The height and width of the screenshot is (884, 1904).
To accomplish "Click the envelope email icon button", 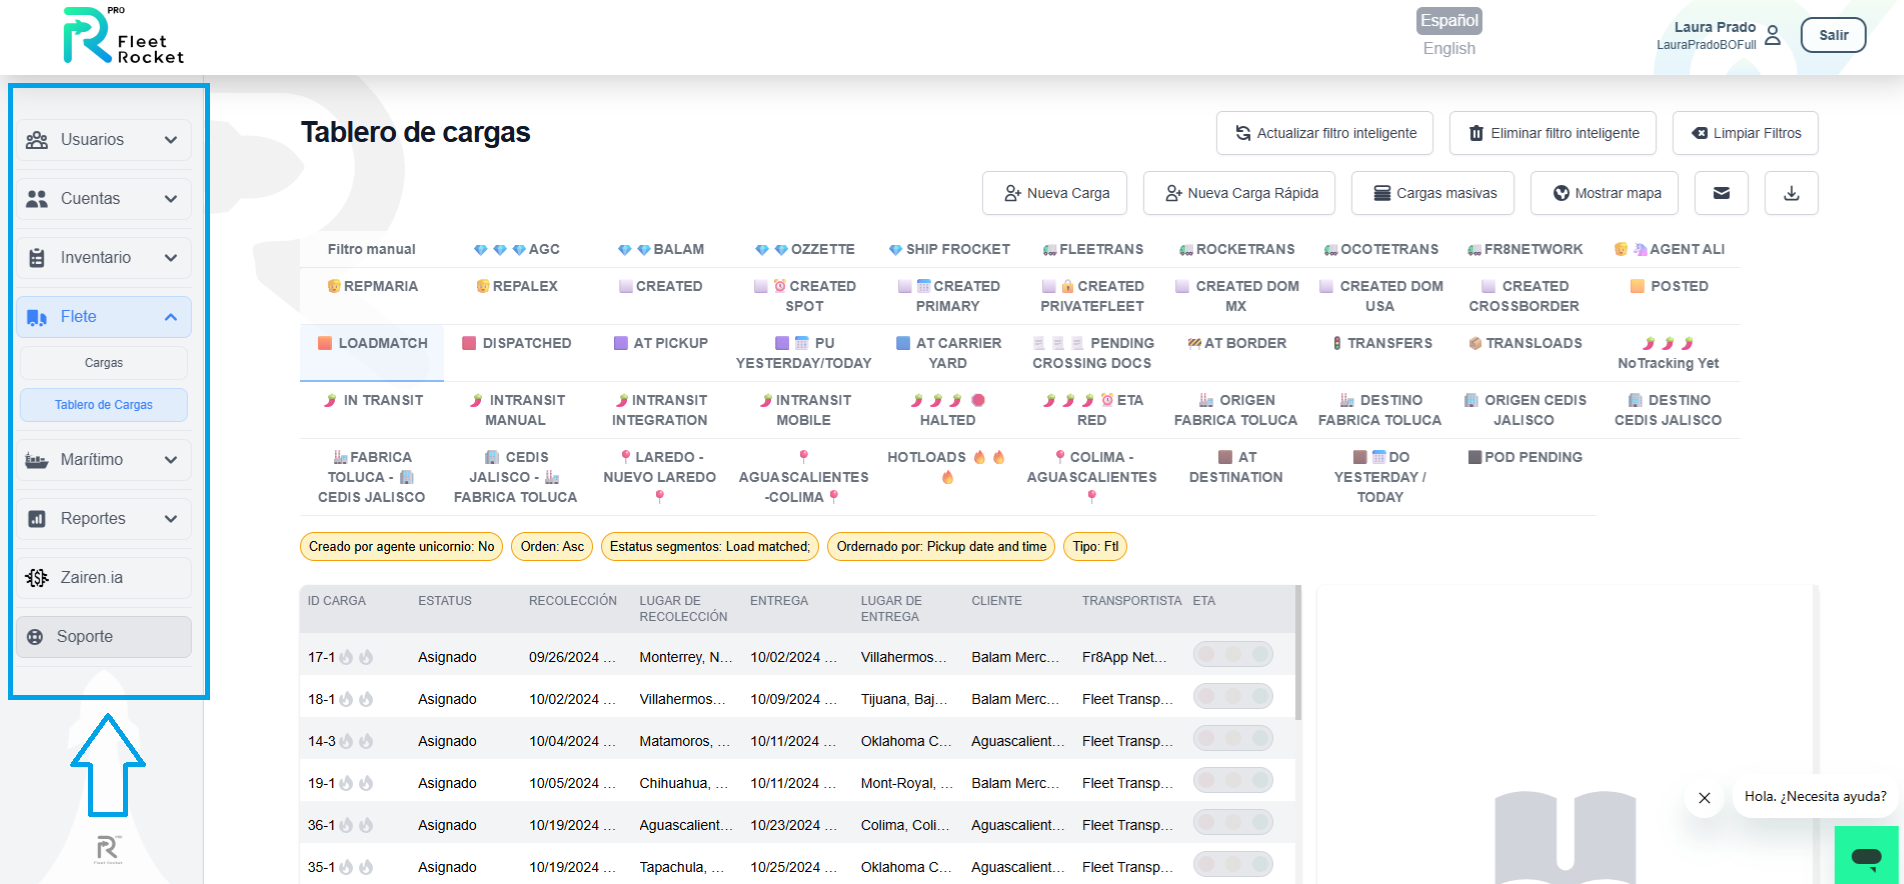I will [1721, 193].
